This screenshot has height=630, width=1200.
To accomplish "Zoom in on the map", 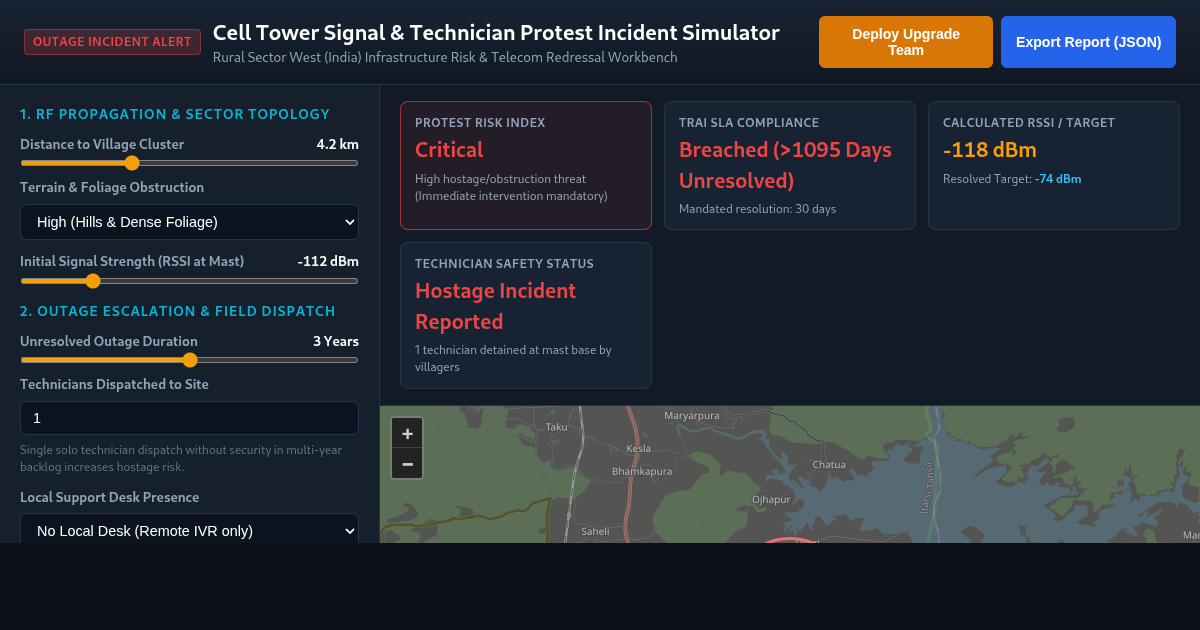I will coord(407,433).
